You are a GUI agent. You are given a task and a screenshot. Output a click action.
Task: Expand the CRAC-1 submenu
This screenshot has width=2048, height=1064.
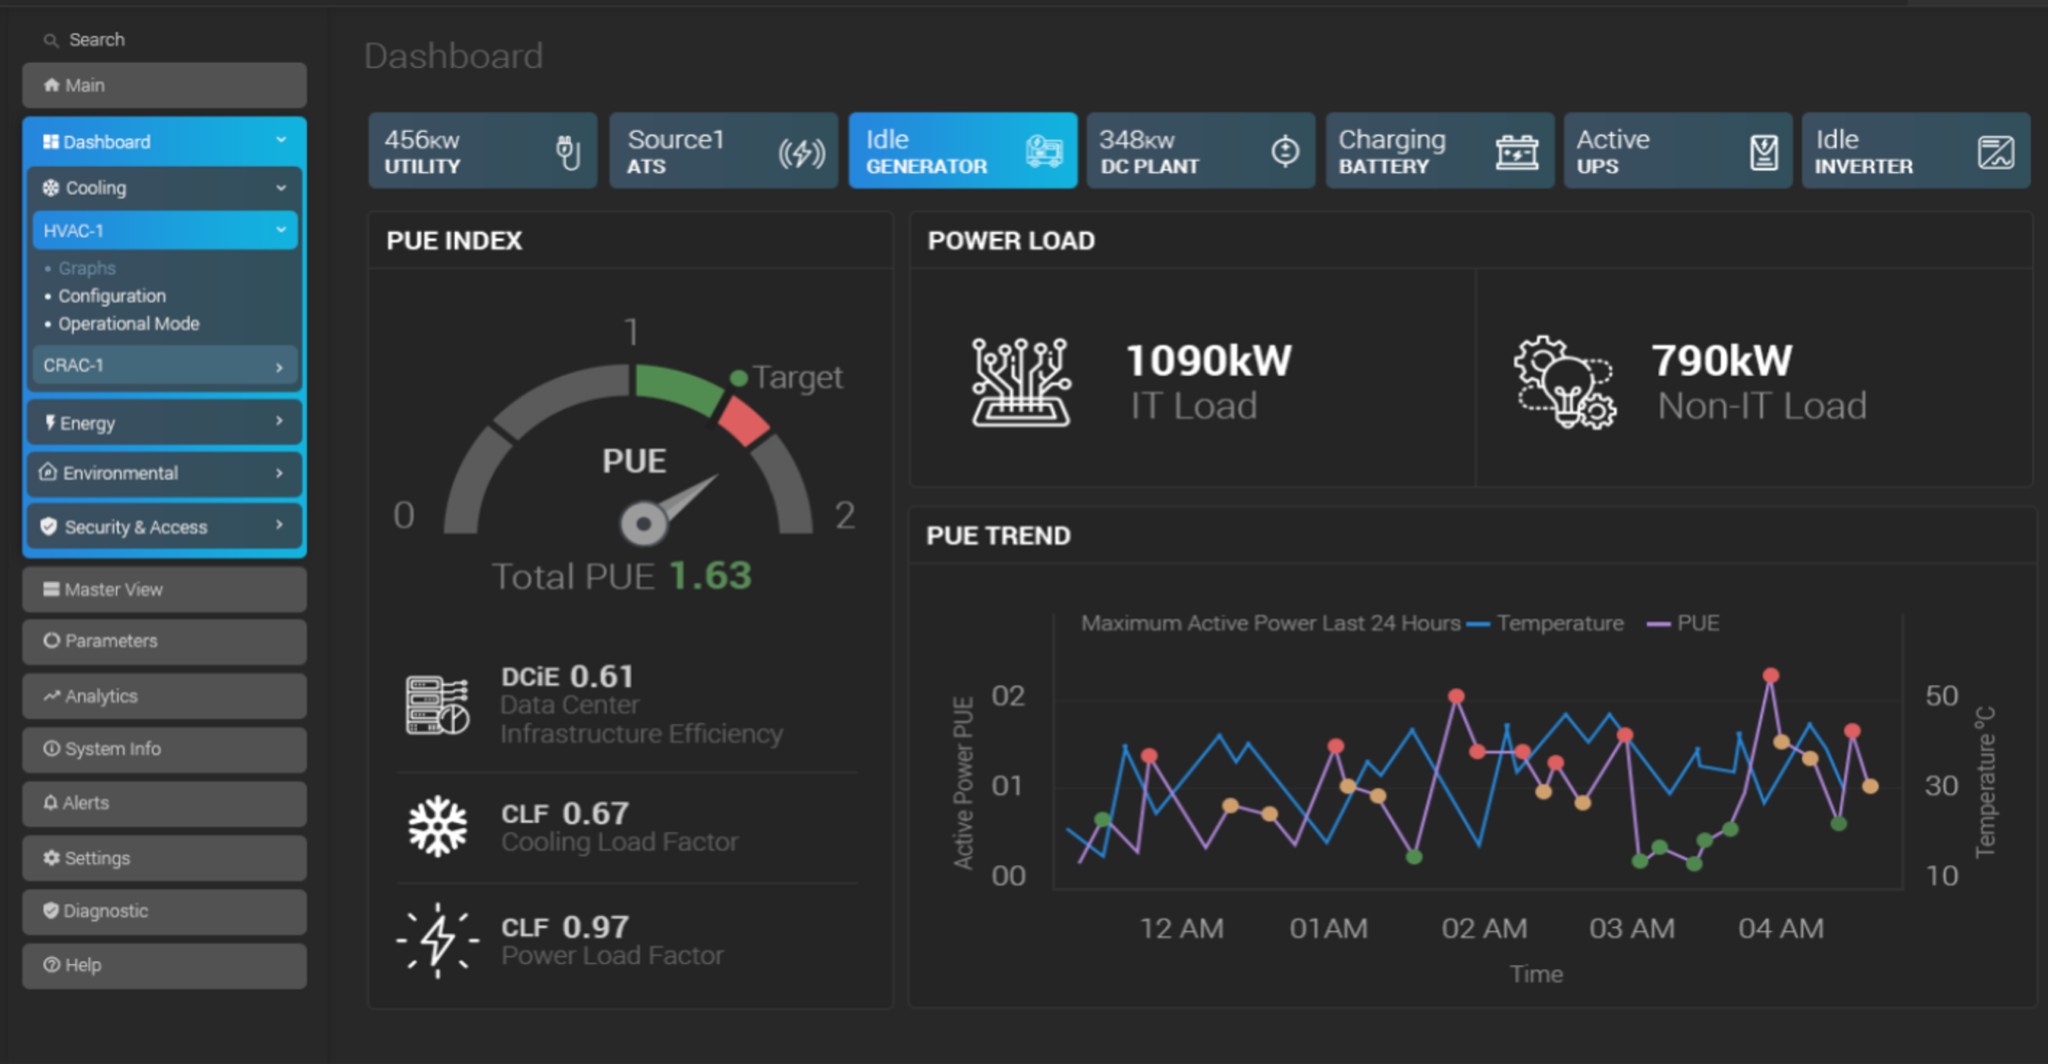[x=279, y=366]
